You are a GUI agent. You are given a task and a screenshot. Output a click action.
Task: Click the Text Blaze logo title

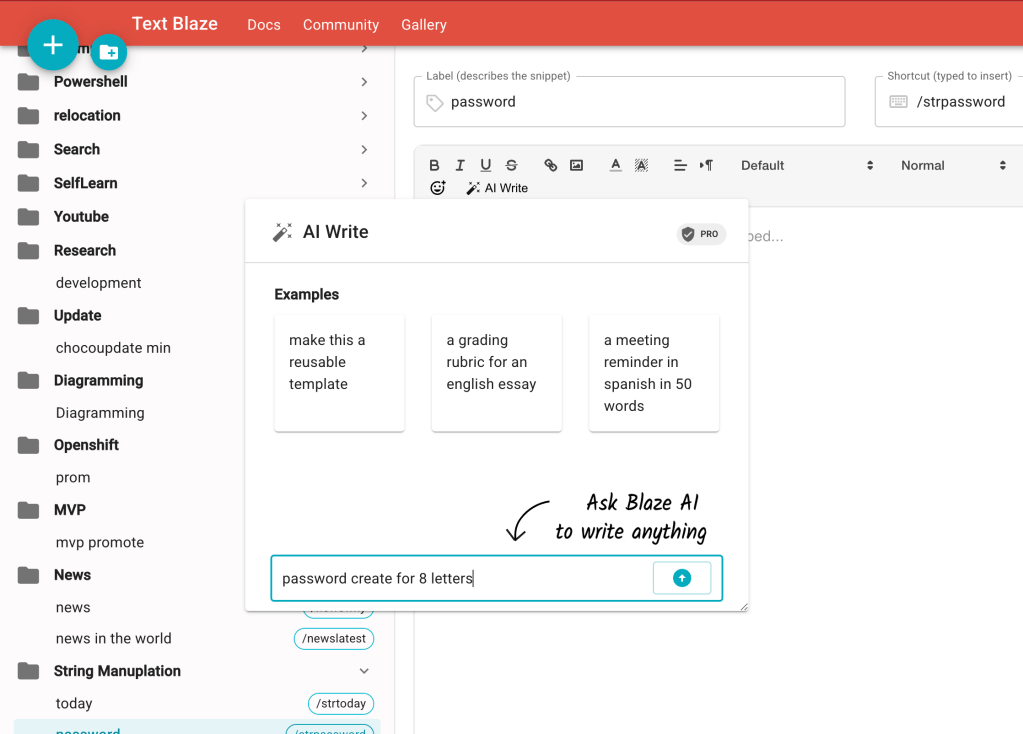click(175, 23)
